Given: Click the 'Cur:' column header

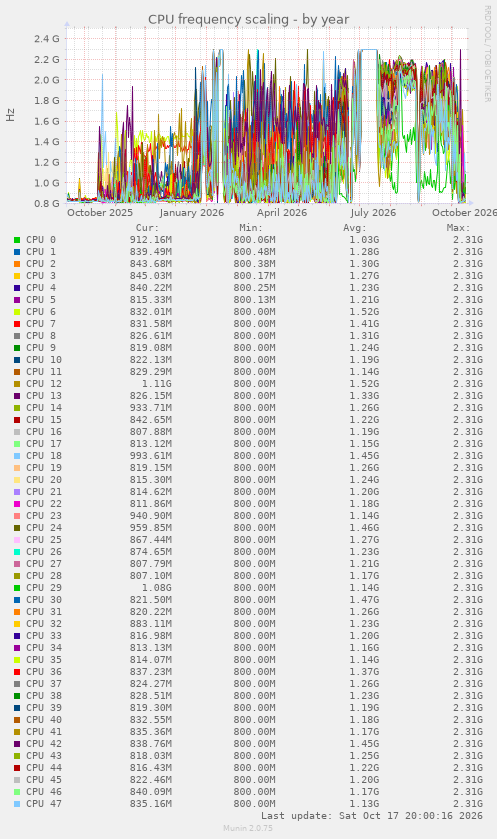Looking at the screenshot, I should click(147, 228).
